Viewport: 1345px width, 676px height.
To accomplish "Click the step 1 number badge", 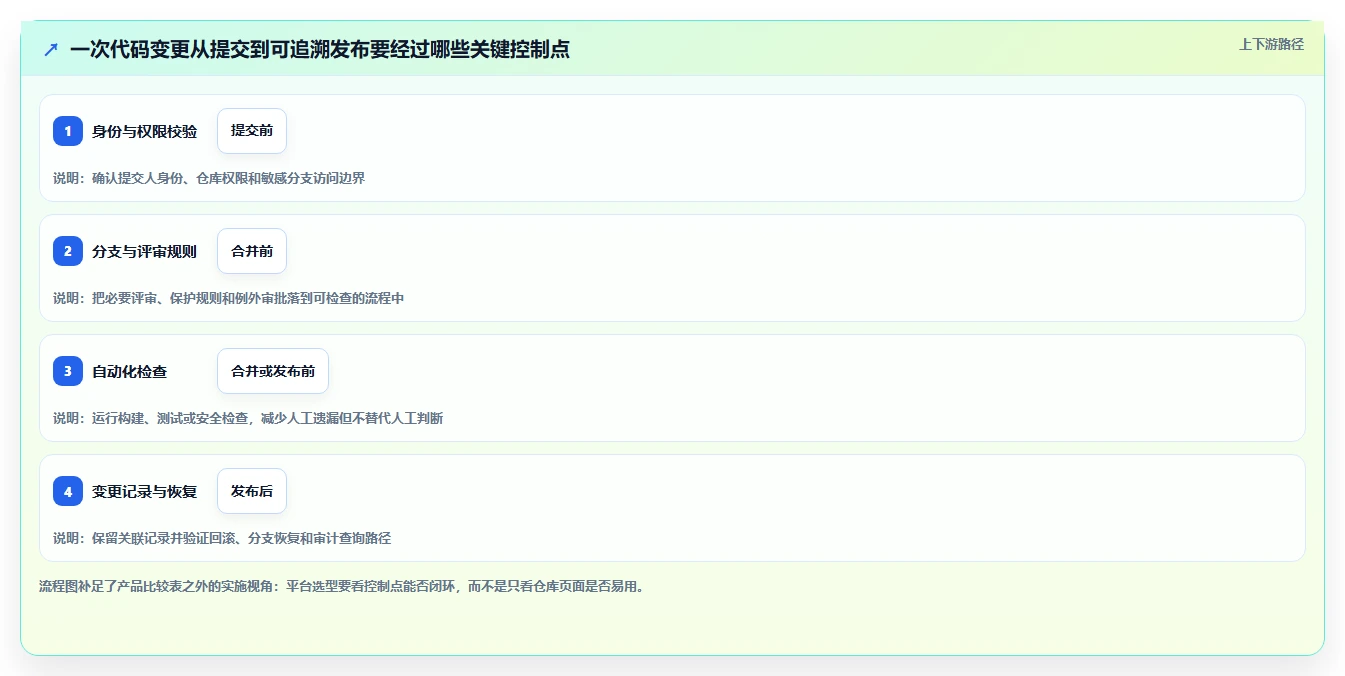I will click(68, 131).
